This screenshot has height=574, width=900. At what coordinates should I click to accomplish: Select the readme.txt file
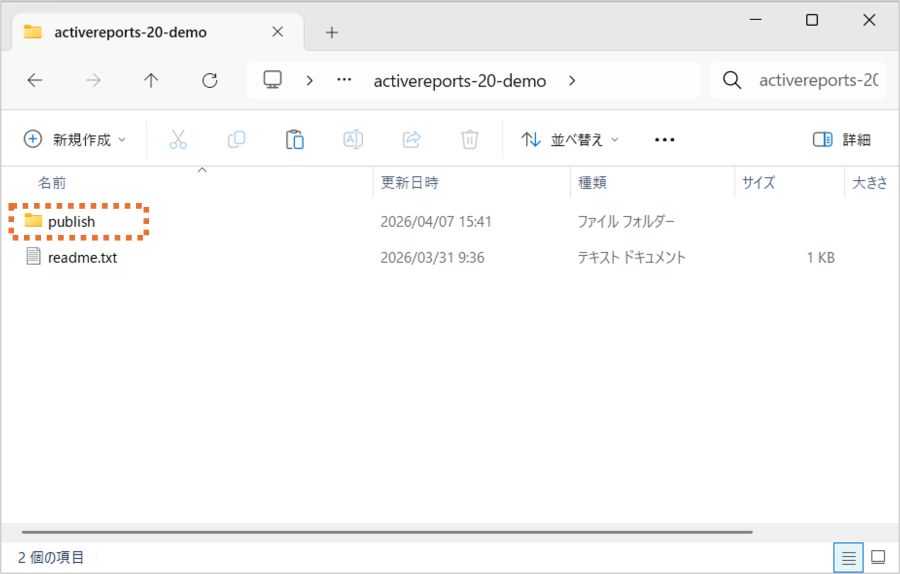83,258
